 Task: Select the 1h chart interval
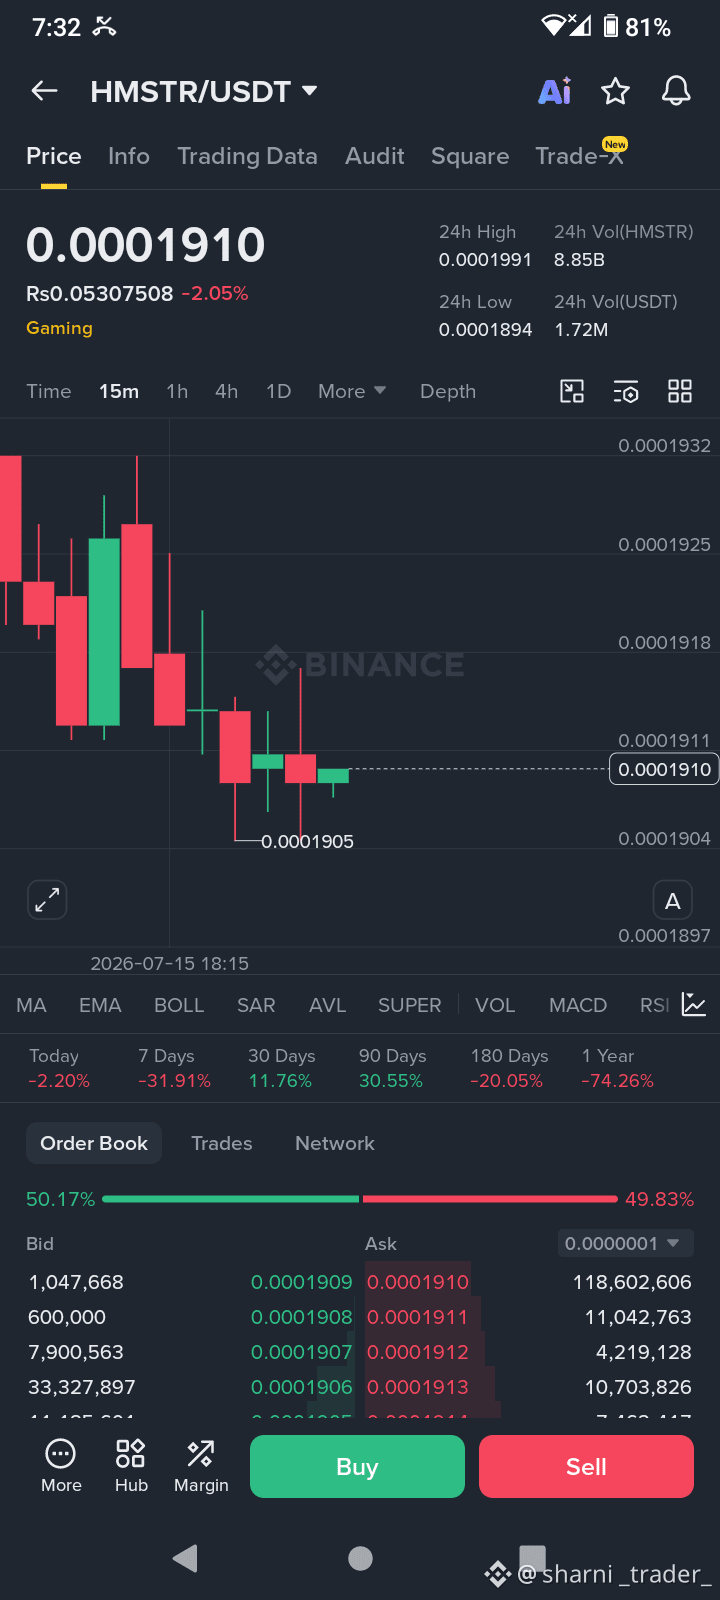point(177,391)
